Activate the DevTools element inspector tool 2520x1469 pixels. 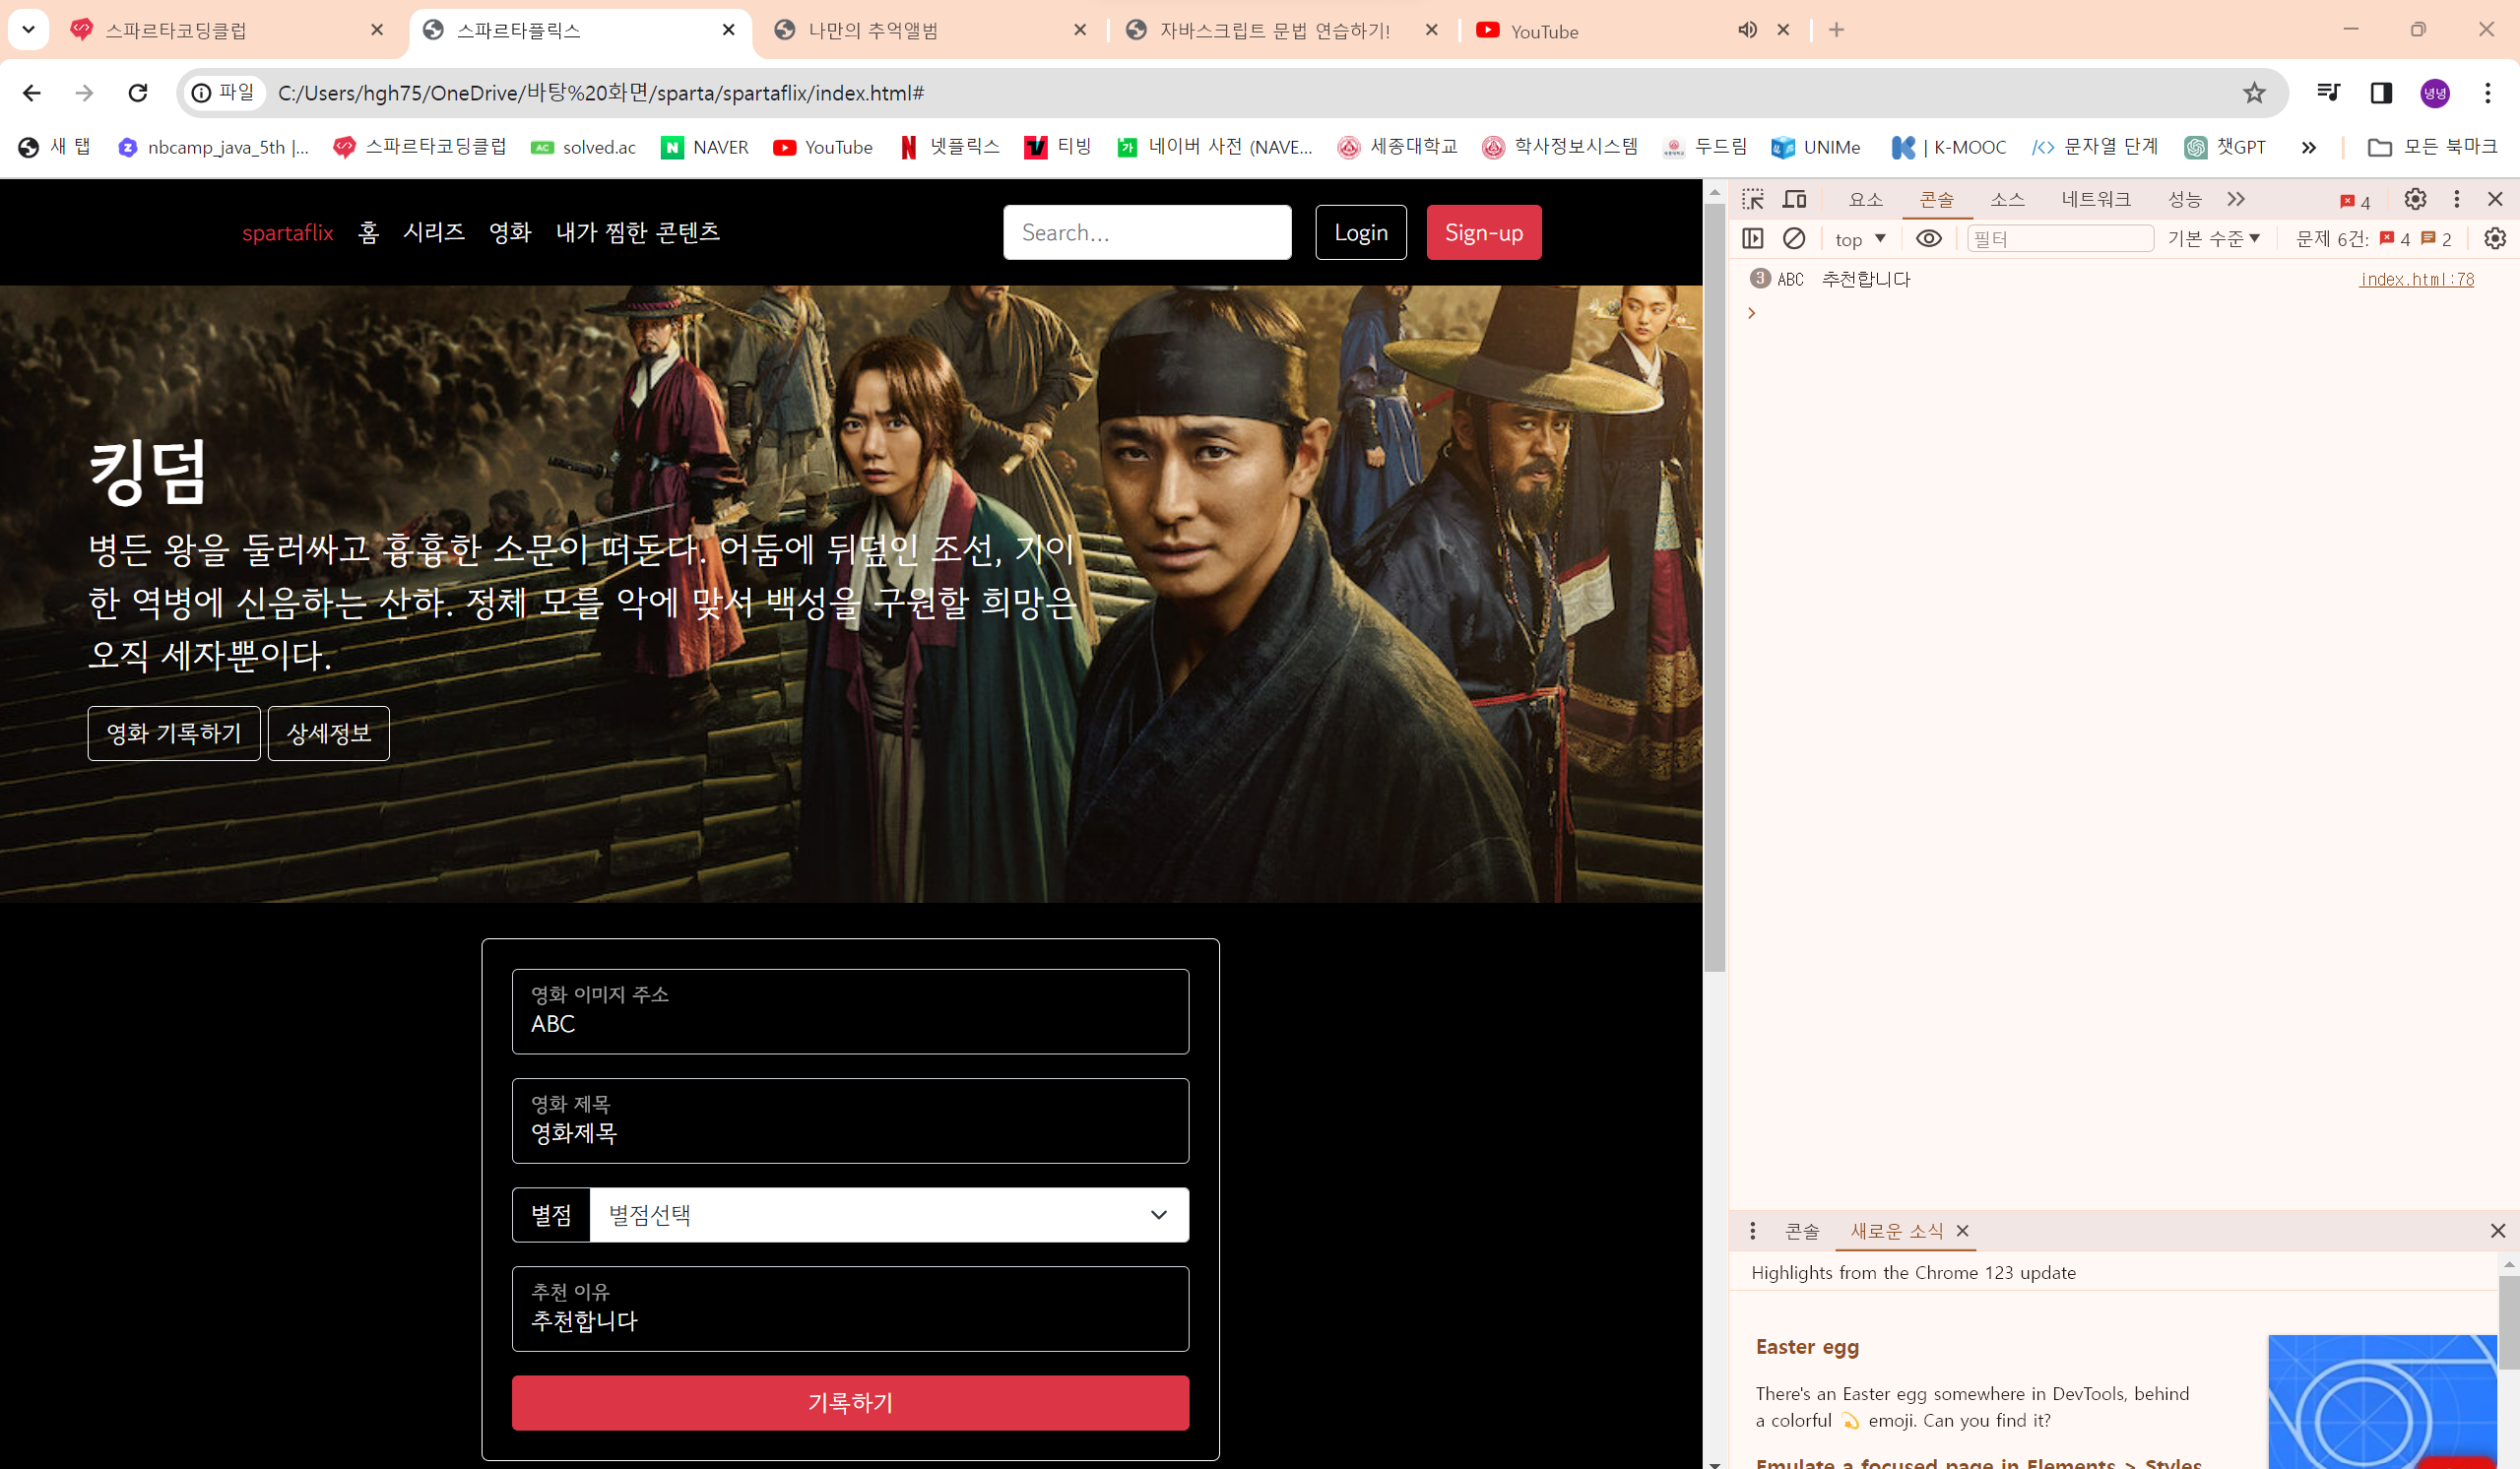click(x=1753, y=199)
